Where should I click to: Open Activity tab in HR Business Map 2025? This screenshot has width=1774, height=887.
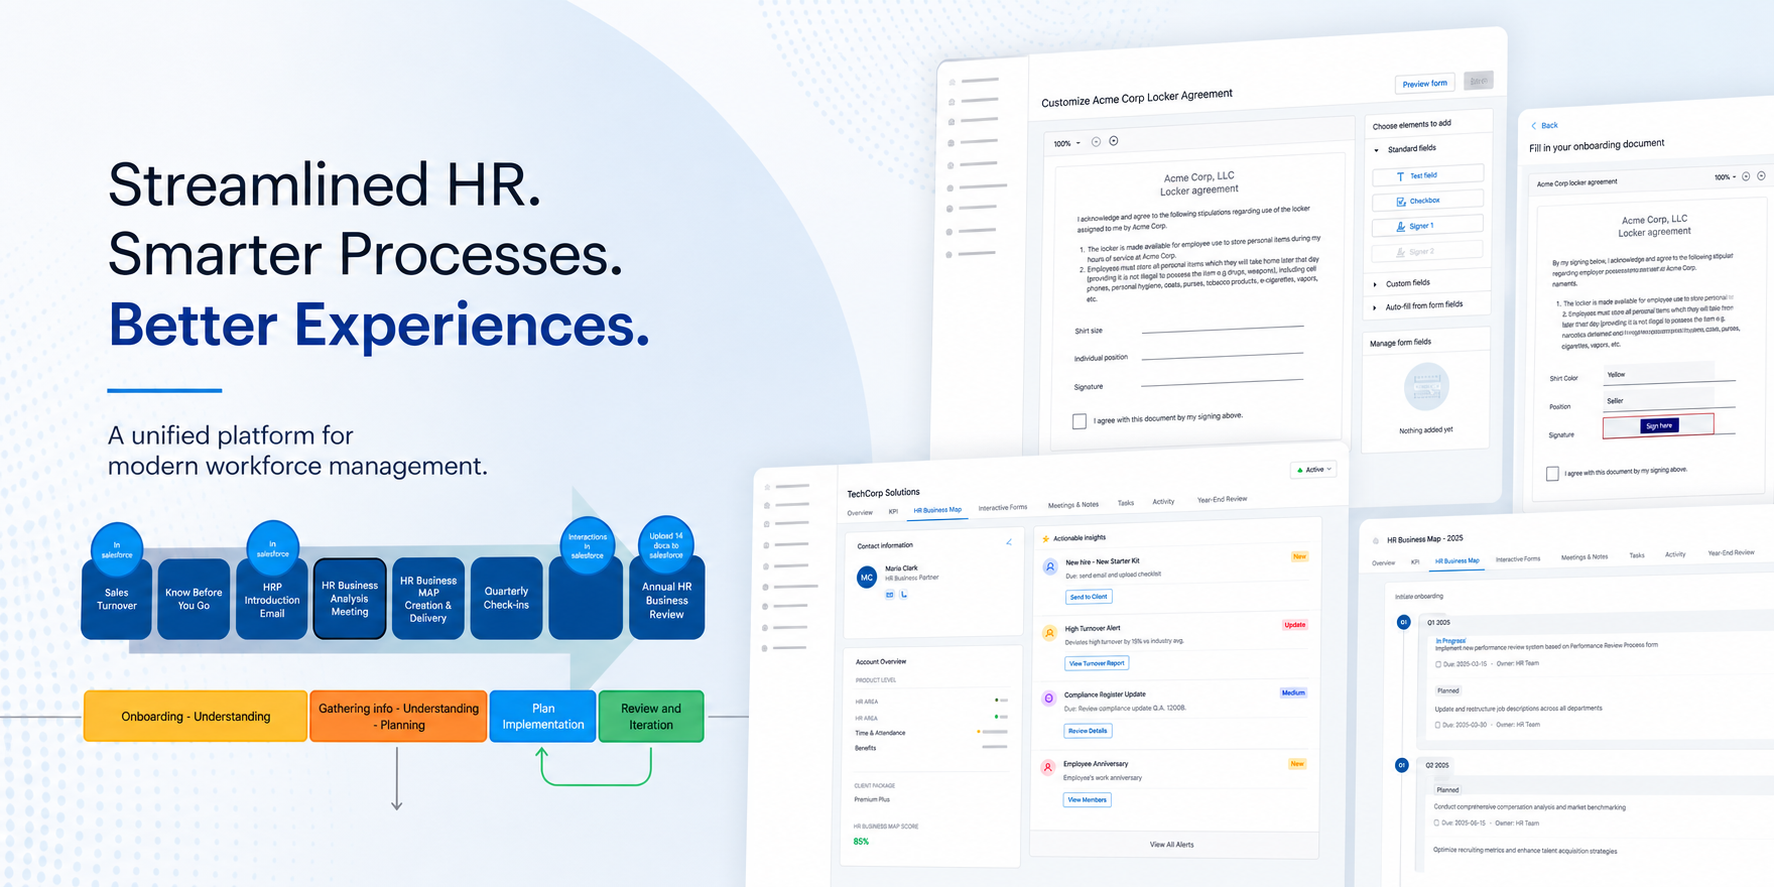(1675, 554)
